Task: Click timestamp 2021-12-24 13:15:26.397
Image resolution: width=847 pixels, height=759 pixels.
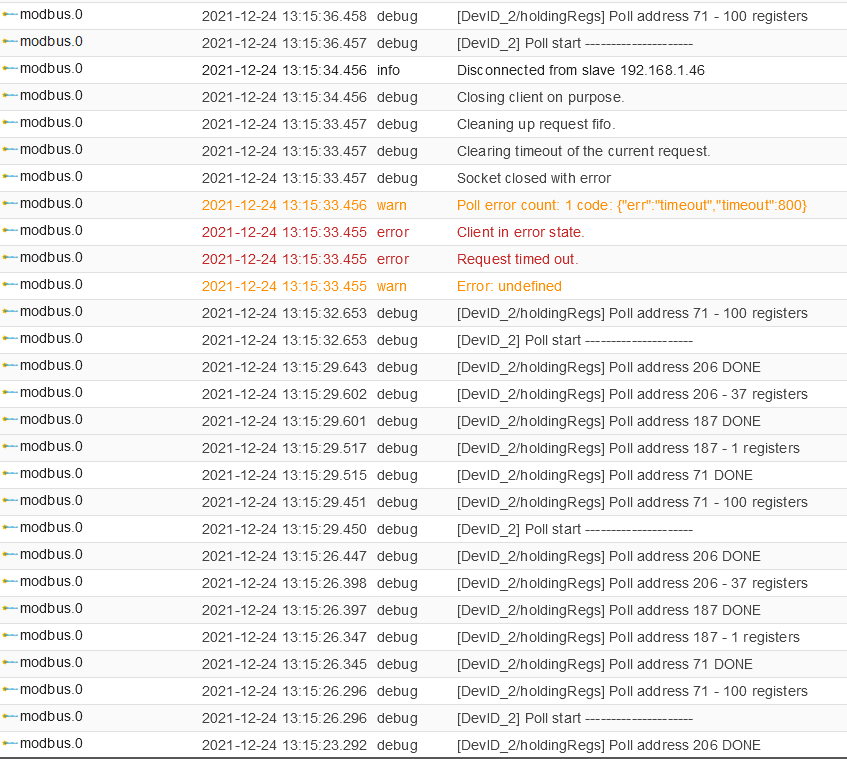Action: point(284,610)
